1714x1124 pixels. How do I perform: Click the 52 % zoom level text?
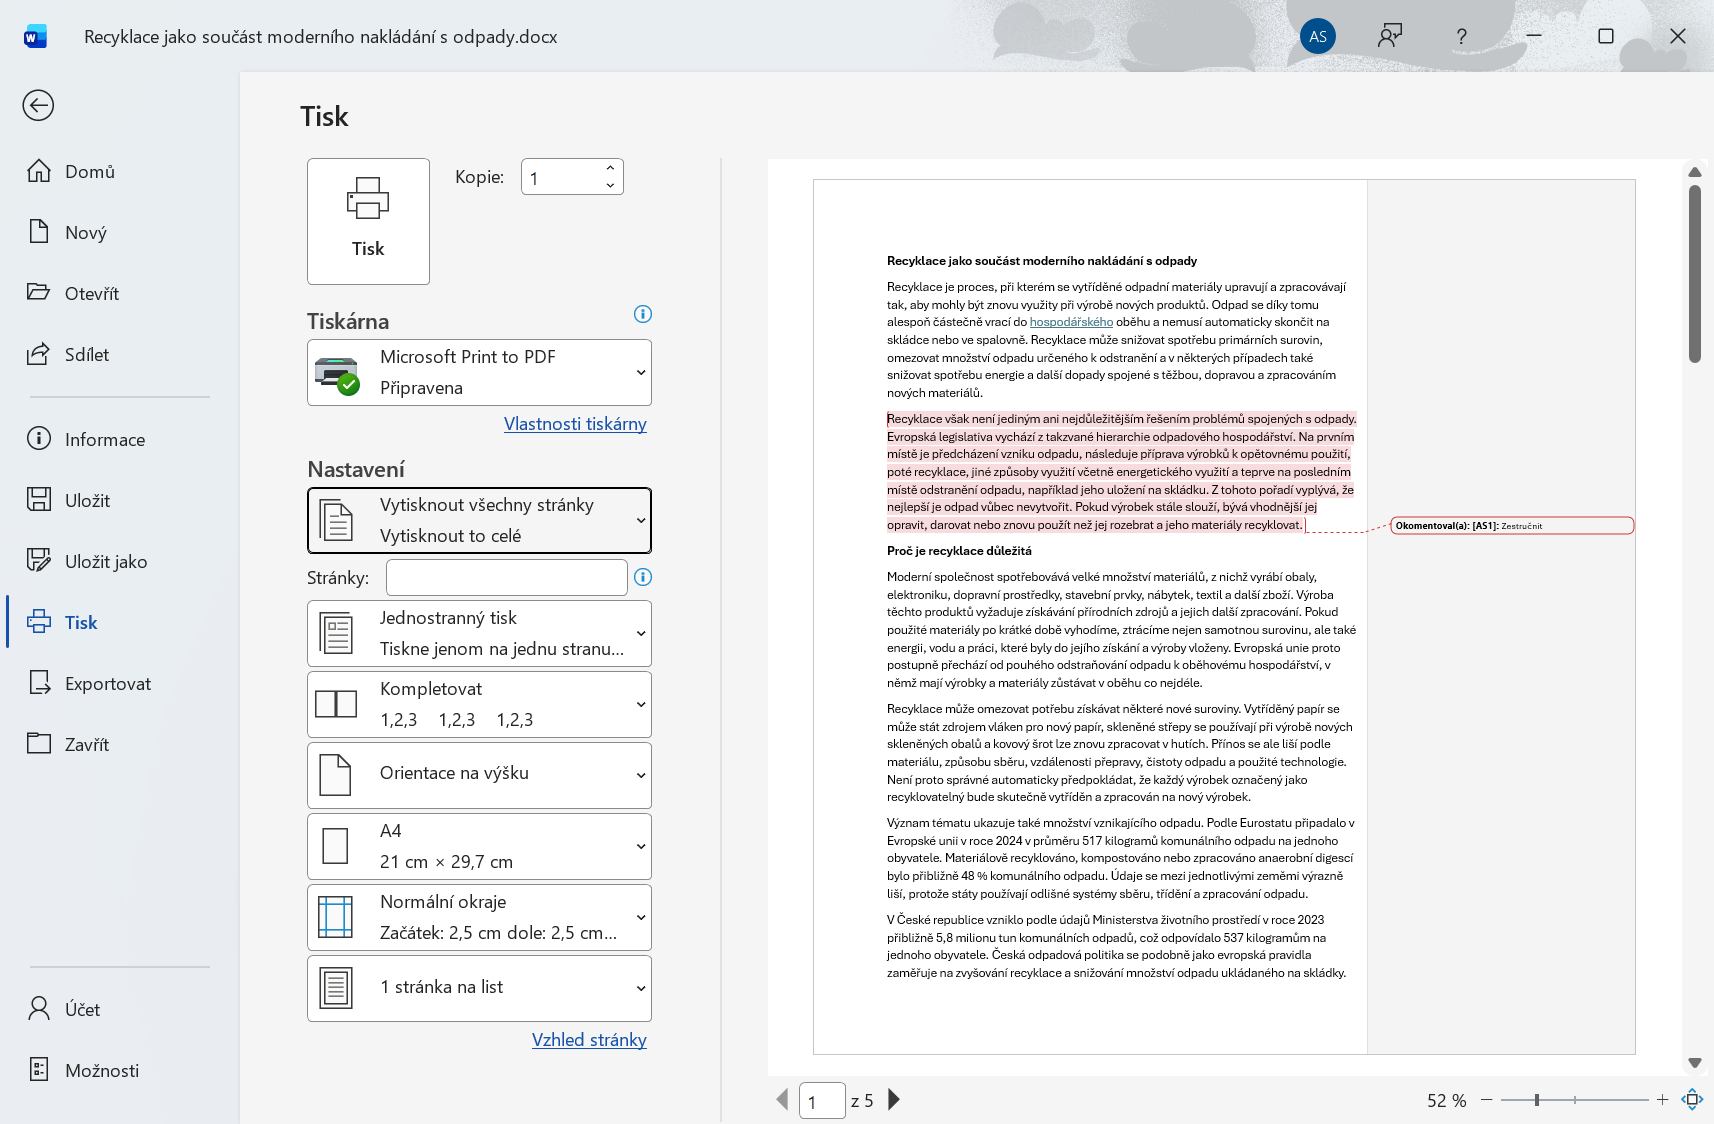click(1446, 1100)
